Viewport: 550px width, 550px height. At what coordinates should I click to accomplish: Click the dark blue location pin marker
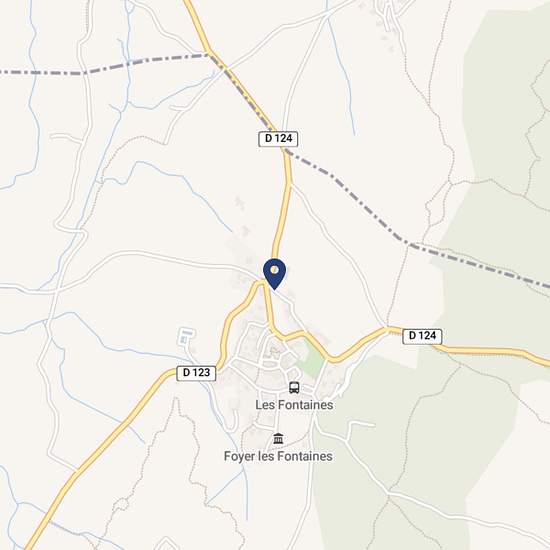(x=275, y=274)
